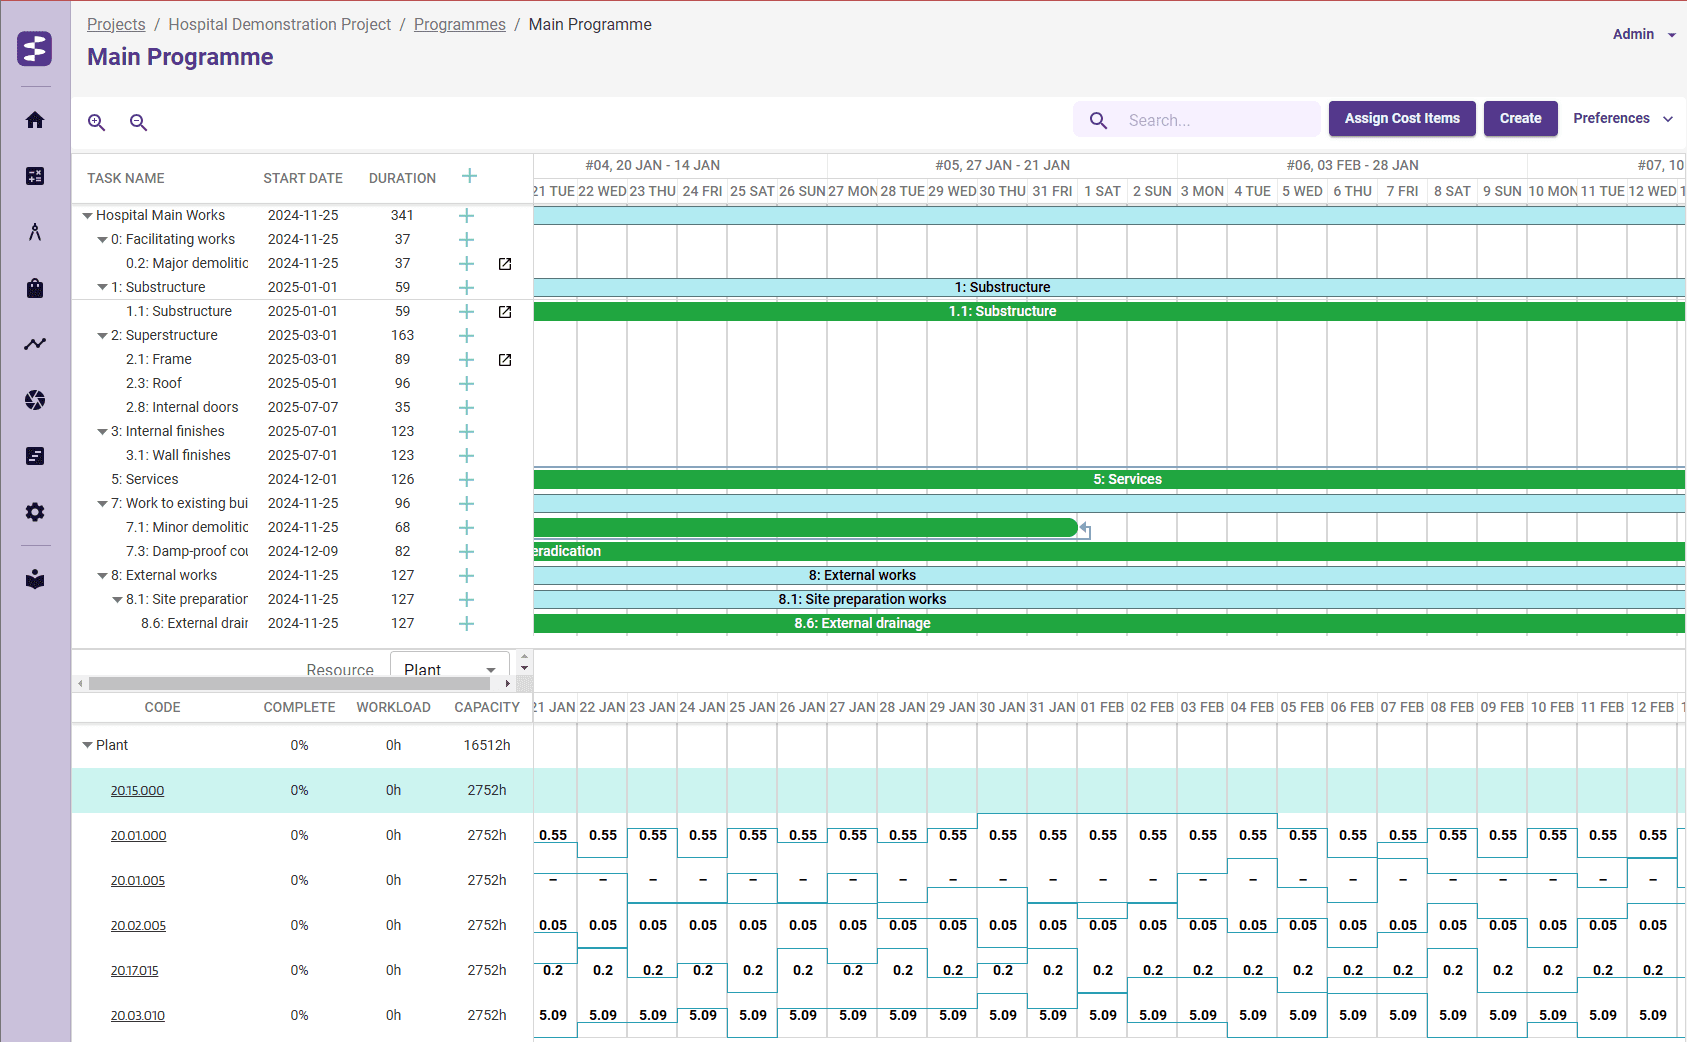Image resolution: width=1687 pixels, height=1042 pixels.
Task: Add subtask with plus beside 5: Services
Action: [466, 480]
